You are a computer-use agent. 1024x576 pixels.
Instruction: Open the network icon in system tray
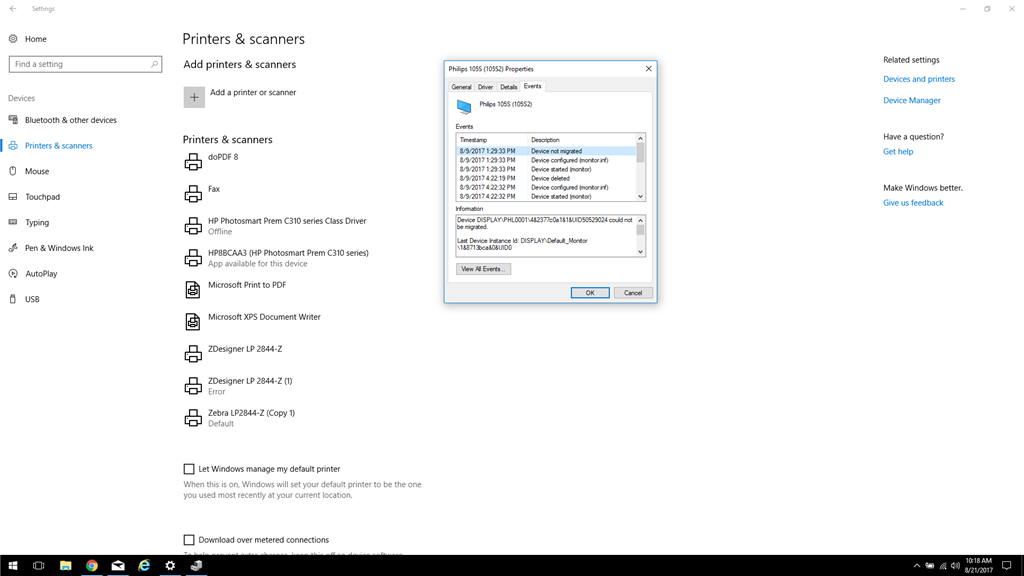(942, 566)
